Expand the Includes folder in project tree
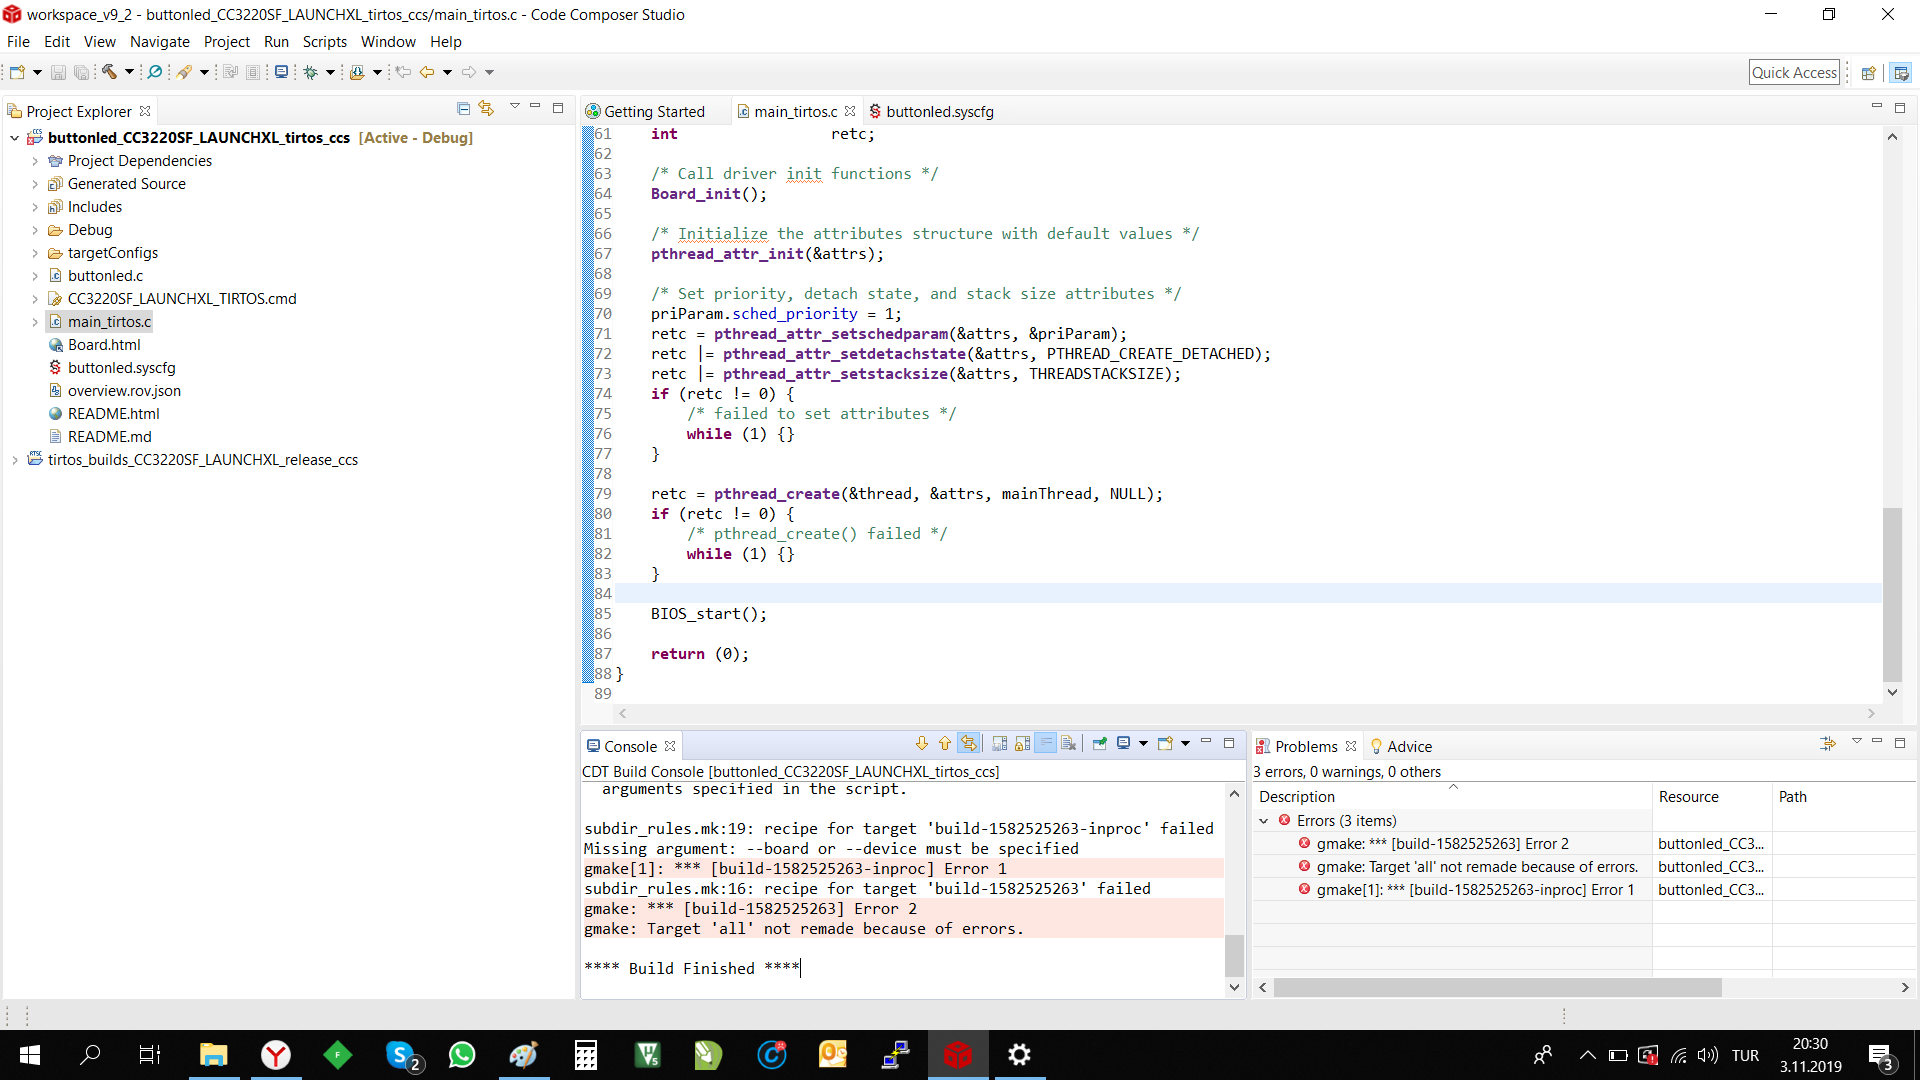Image resolution: width=1920 pixels, height=1080 pixels. coord(35,207)
